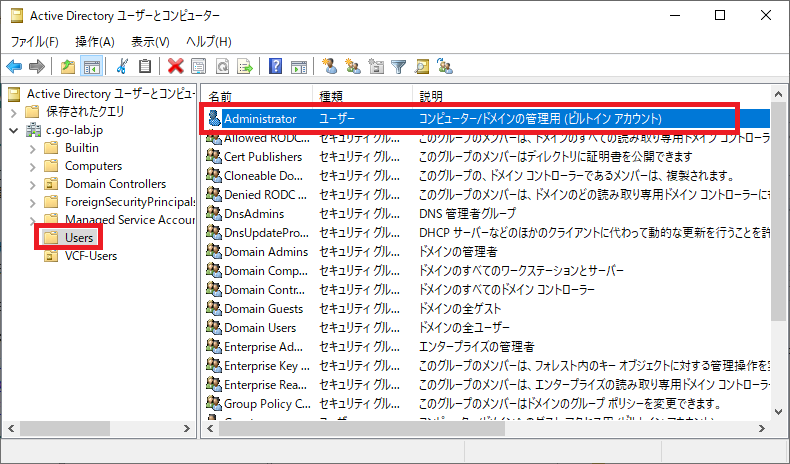Screen dimensions: 790x464
Task: Click the DNS 管理者グループ description text
Action: tap(467, 214)
